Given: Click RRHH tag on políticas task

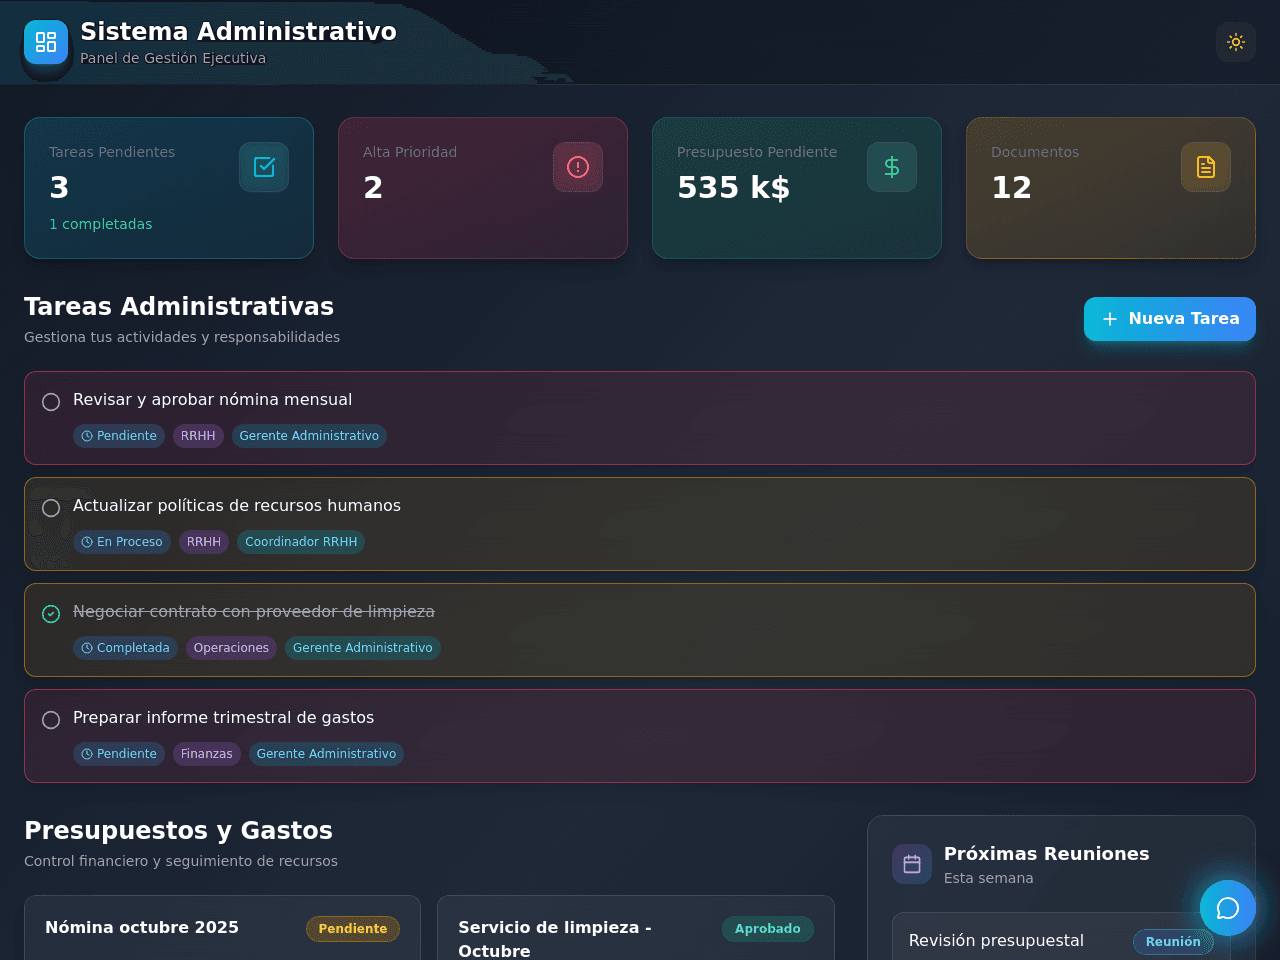Looking at the screenshot, I should [x=204, y=542].
